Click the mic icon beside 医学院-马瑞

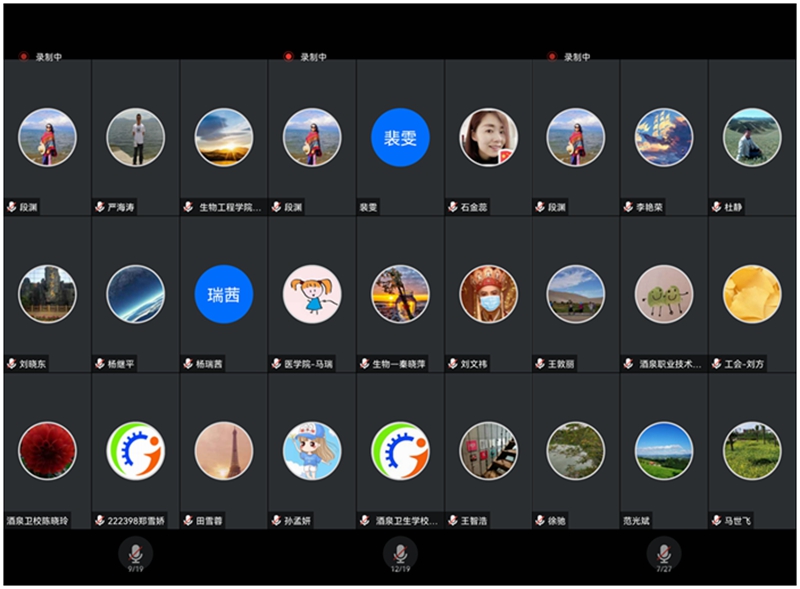[276, 364]
